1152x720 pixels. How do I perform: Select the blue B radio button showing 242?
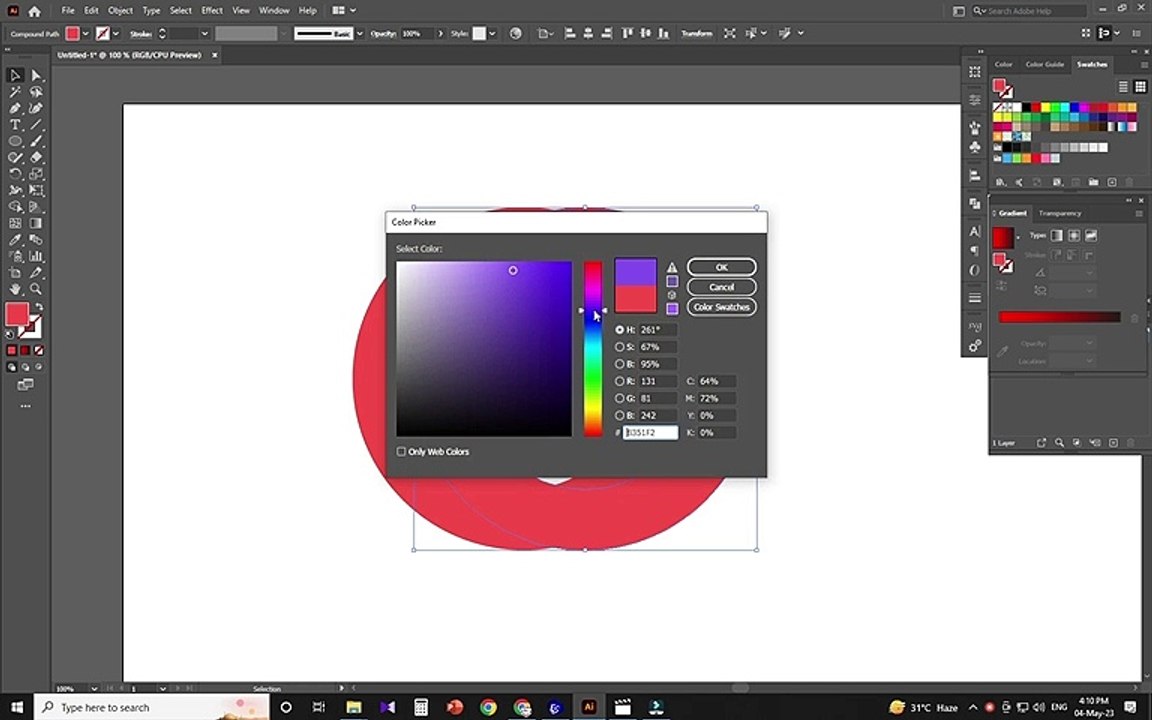point(619,415)
